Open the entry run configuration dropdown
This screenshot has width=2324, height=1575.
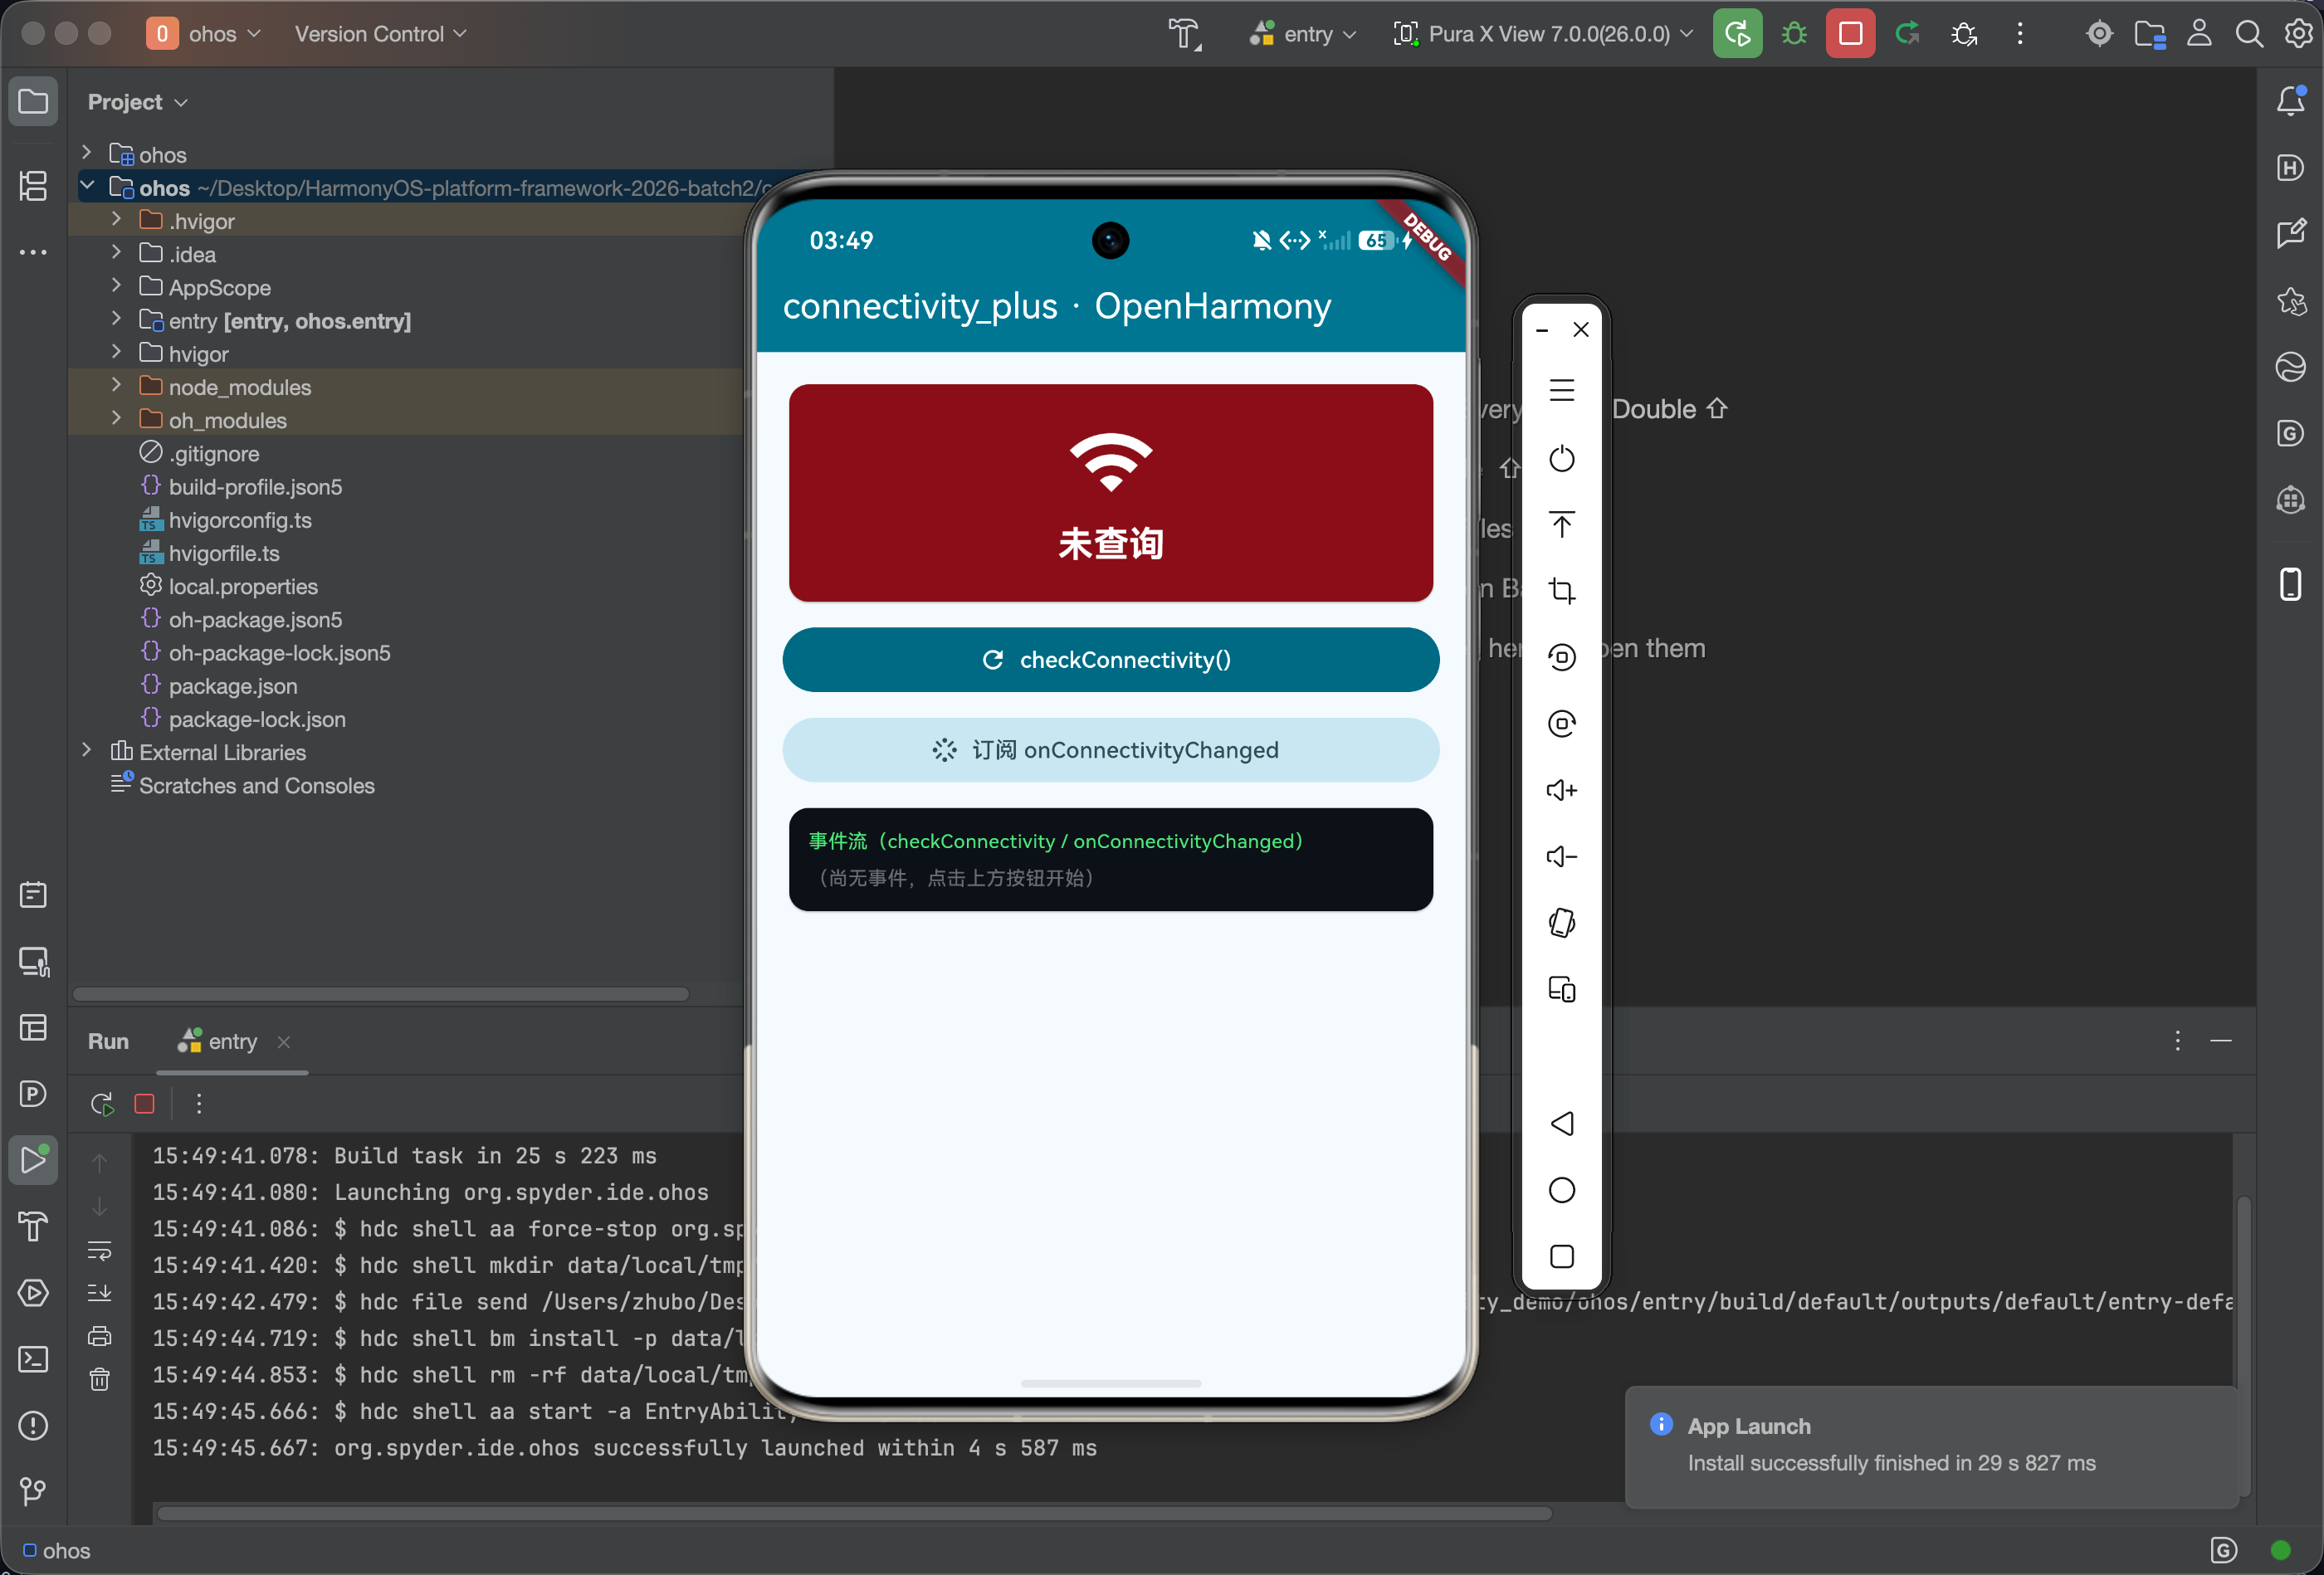pos(1302,34)
